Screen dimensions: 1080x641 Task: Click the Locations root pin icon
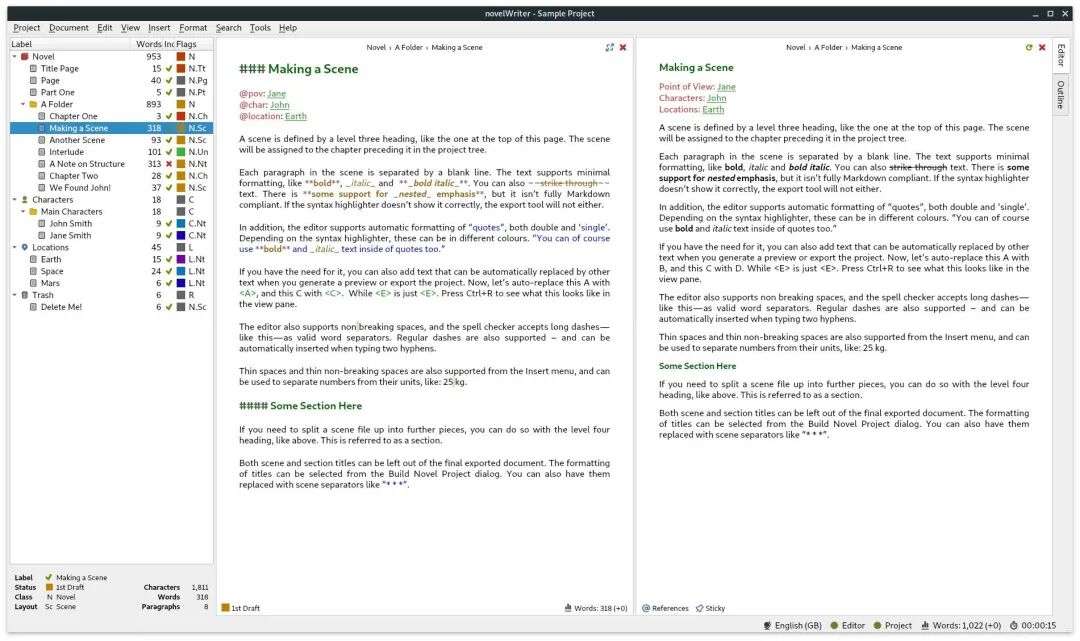(25, 247)
